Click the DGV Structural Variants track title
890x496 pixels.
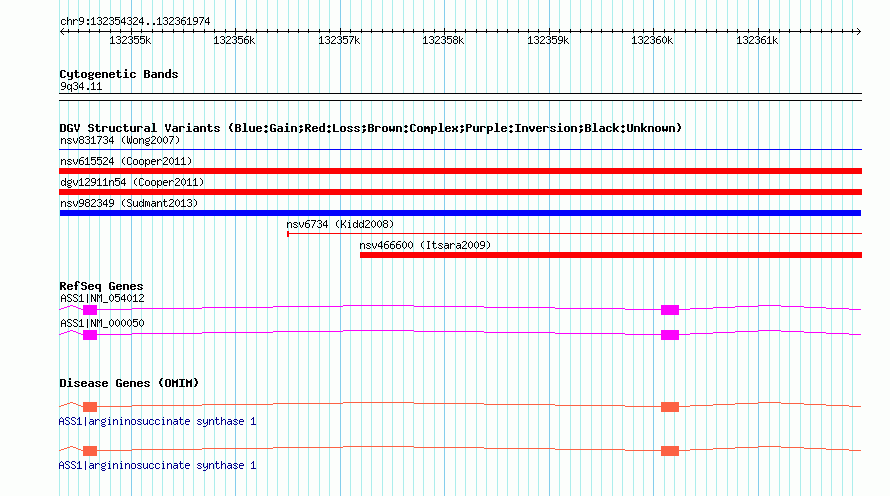370,128
